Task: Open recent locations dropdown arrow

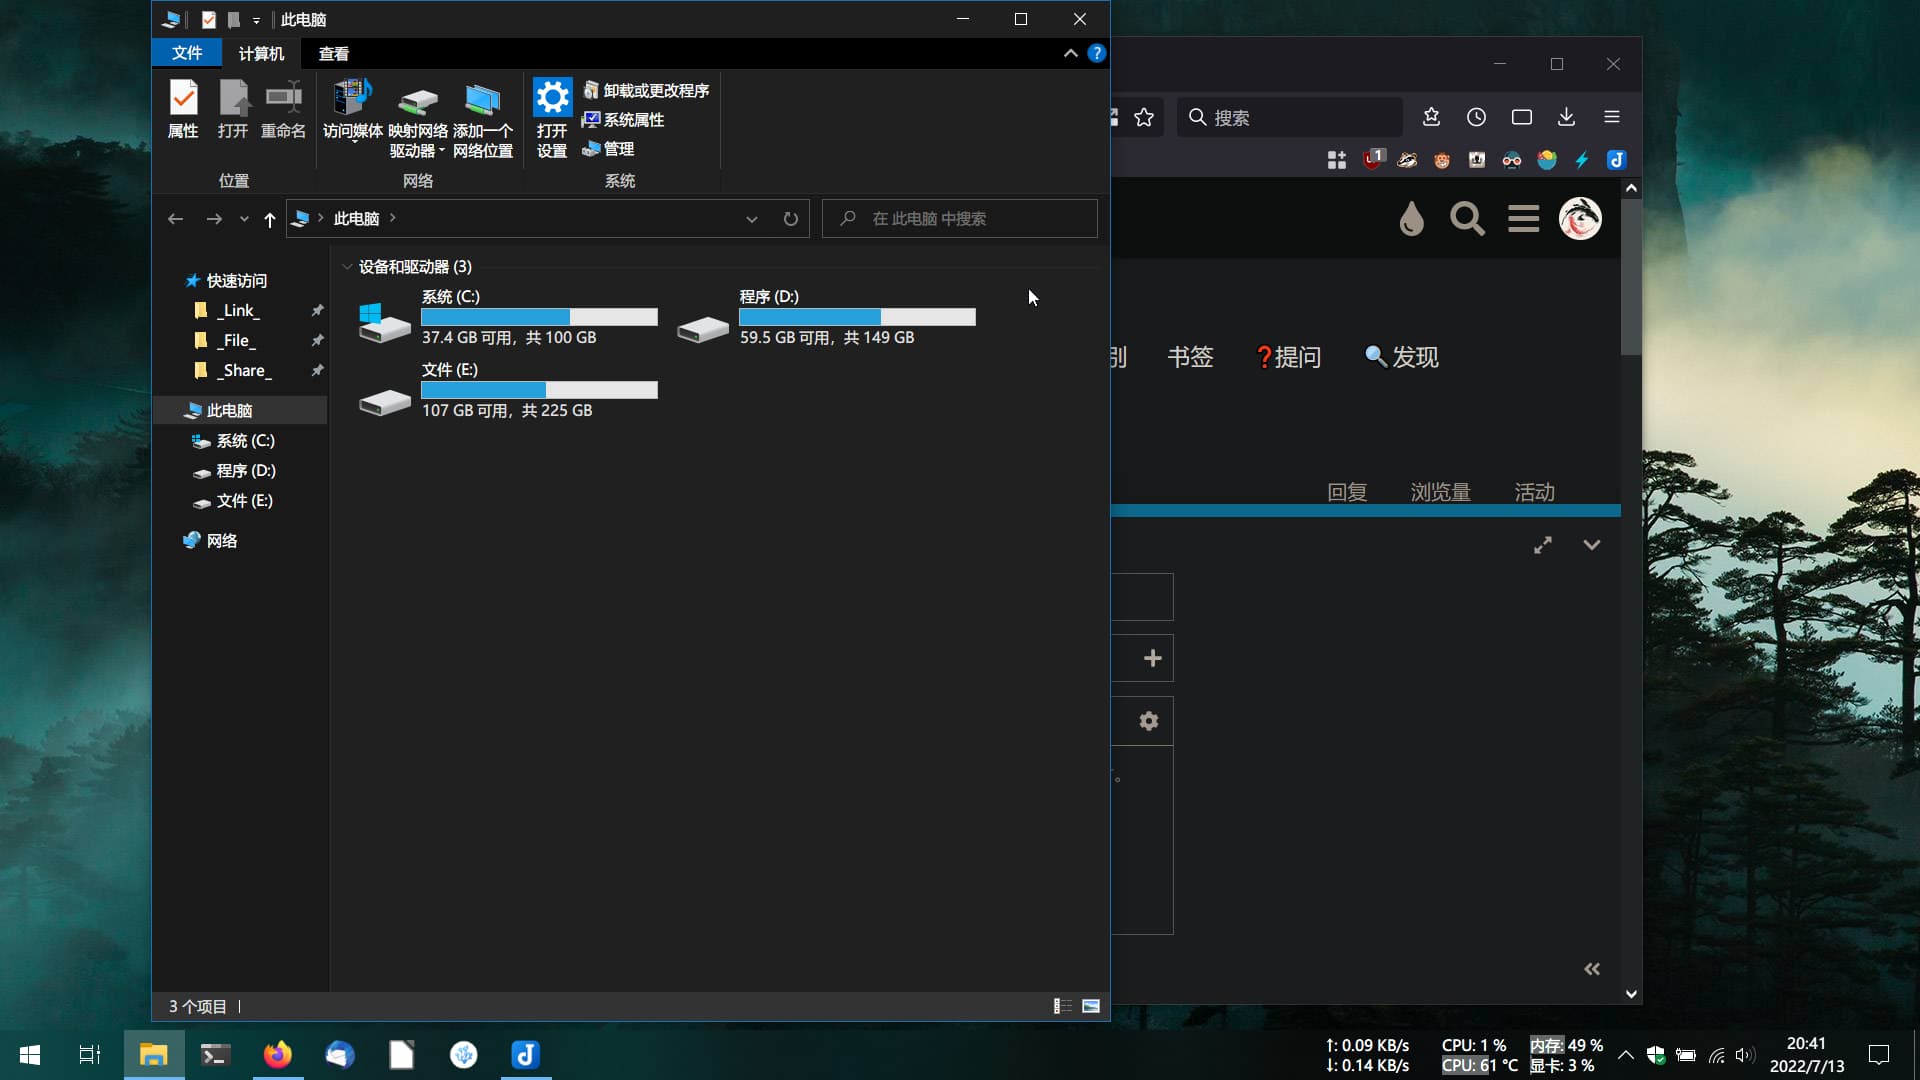Action: click(x=244, y=219)
